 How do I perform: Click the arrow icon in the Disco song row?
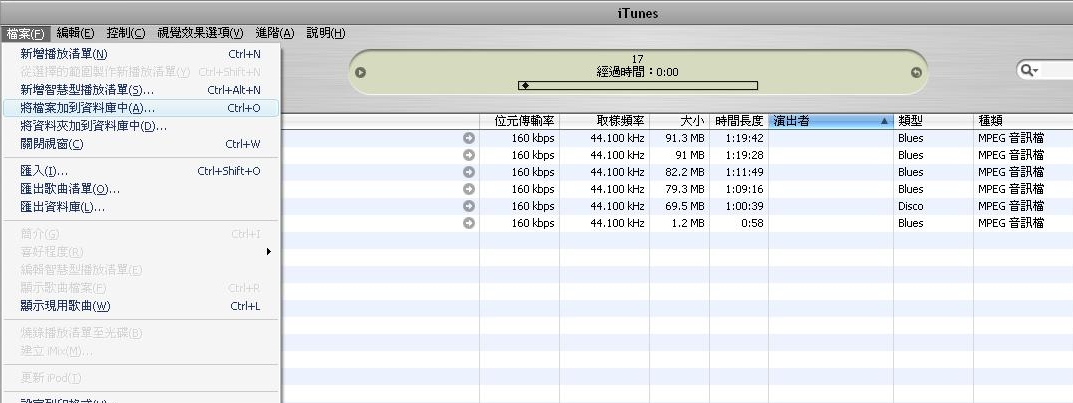click(469, 206)
